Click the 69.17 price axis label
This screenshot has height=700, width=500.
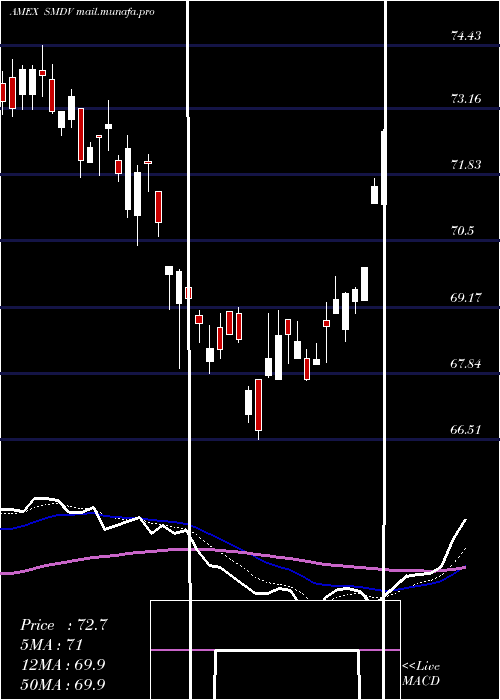(x=466, y=297)
